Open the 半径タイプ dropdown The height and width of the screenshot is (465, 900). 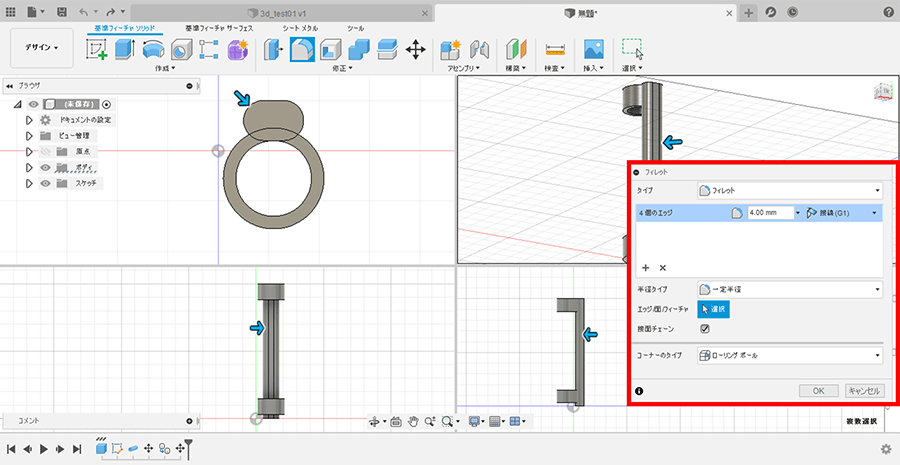pos(789,289)
